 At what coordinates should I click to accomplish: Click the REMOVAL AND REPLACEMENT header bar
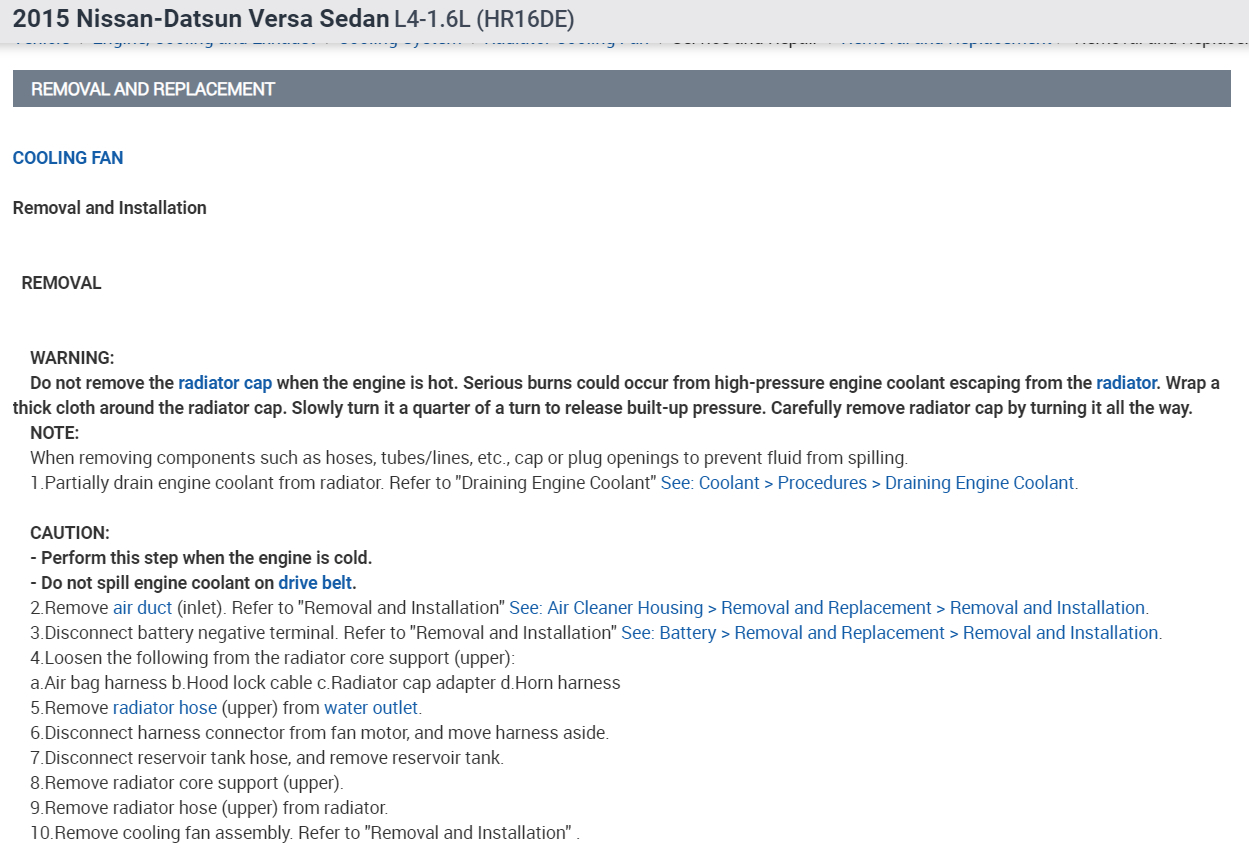click(621, 89)
